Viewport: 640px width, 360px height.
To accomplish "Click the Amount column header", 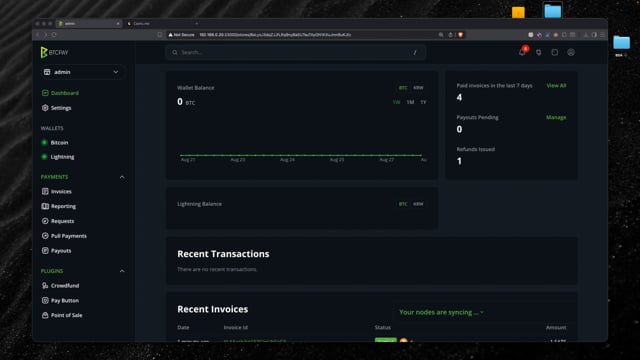I will pos(556,327).
